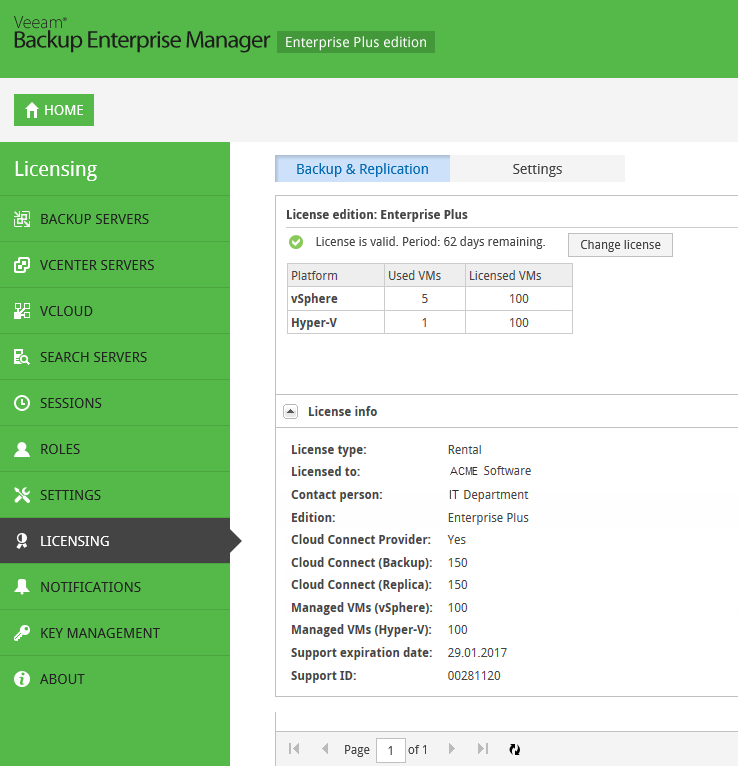Click the Backup Servers sidebar icon
The image size is (738, 766).
tap(22, 219)
